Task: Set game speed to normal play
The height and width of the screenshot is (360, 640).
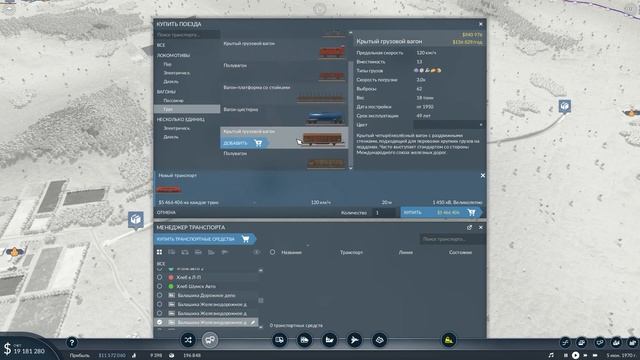Action: pyautogui.click(x=576, y=355)
